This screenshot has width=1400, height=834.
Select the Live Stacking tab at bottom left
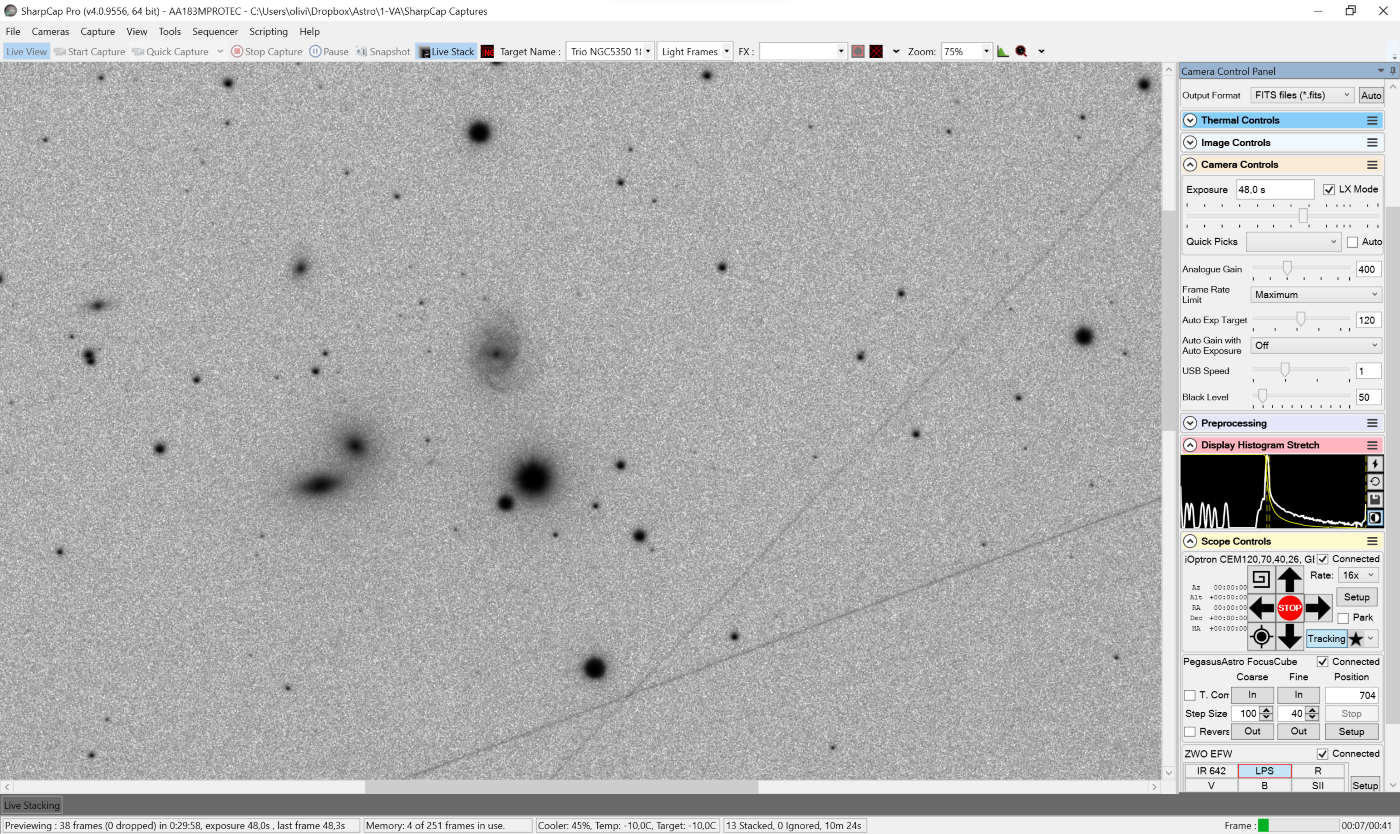(31, 805)
